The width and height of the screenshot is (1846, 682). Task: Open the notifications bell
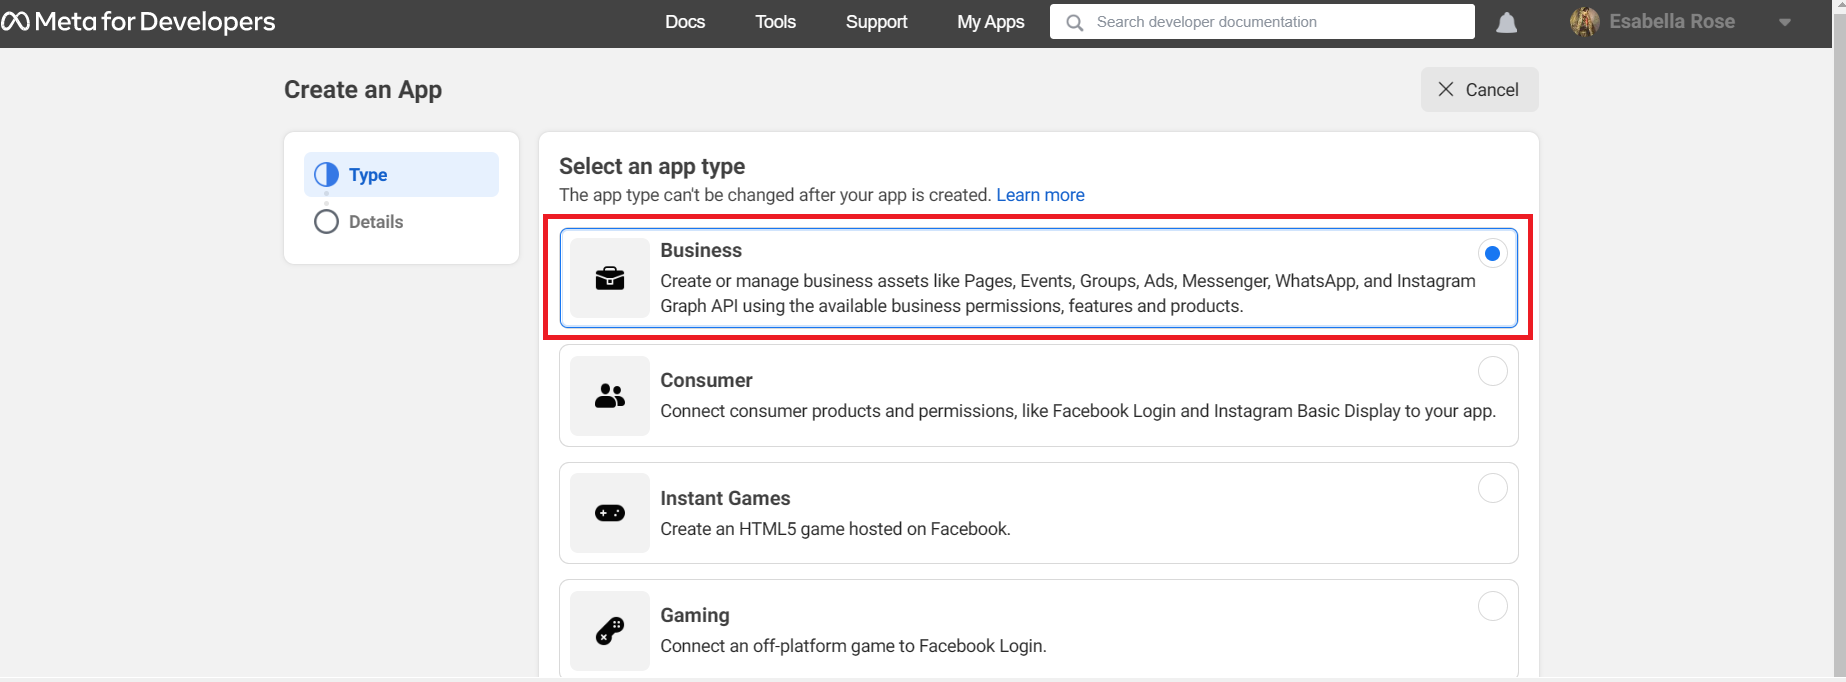(1506, 23)
